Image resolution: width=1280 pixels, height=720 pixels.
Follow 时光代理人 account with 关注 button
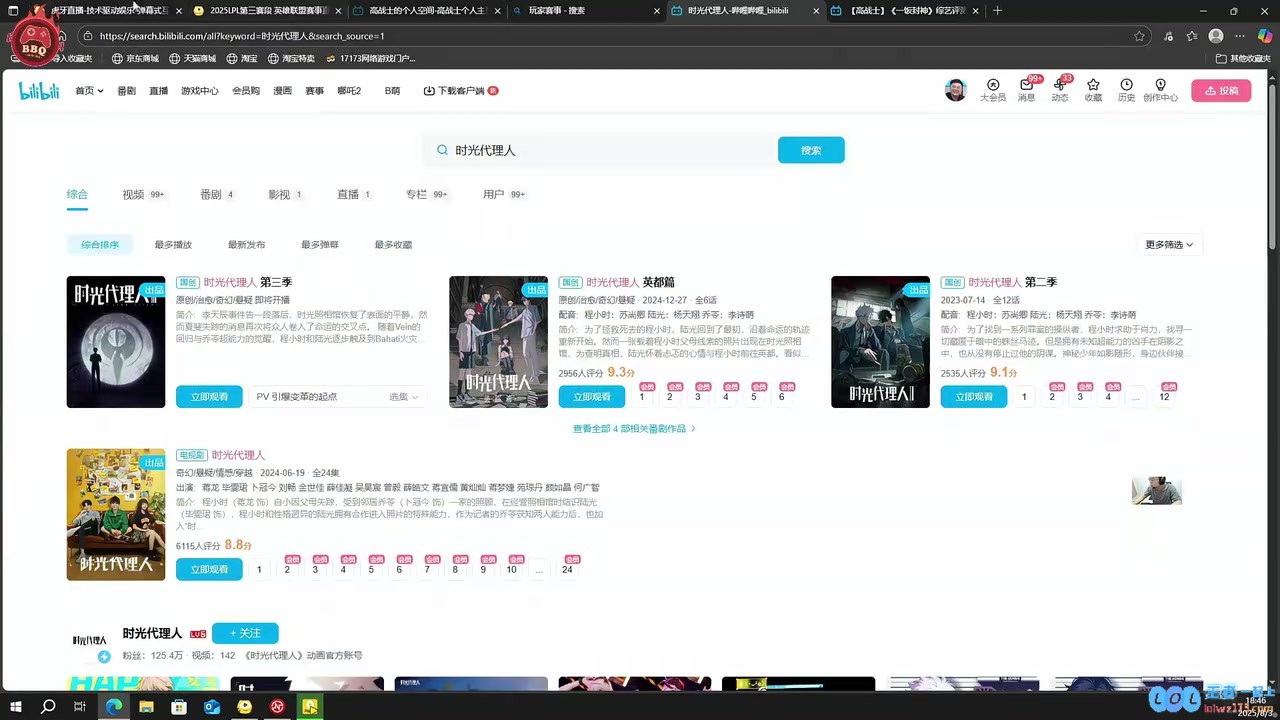pos(245,633)
